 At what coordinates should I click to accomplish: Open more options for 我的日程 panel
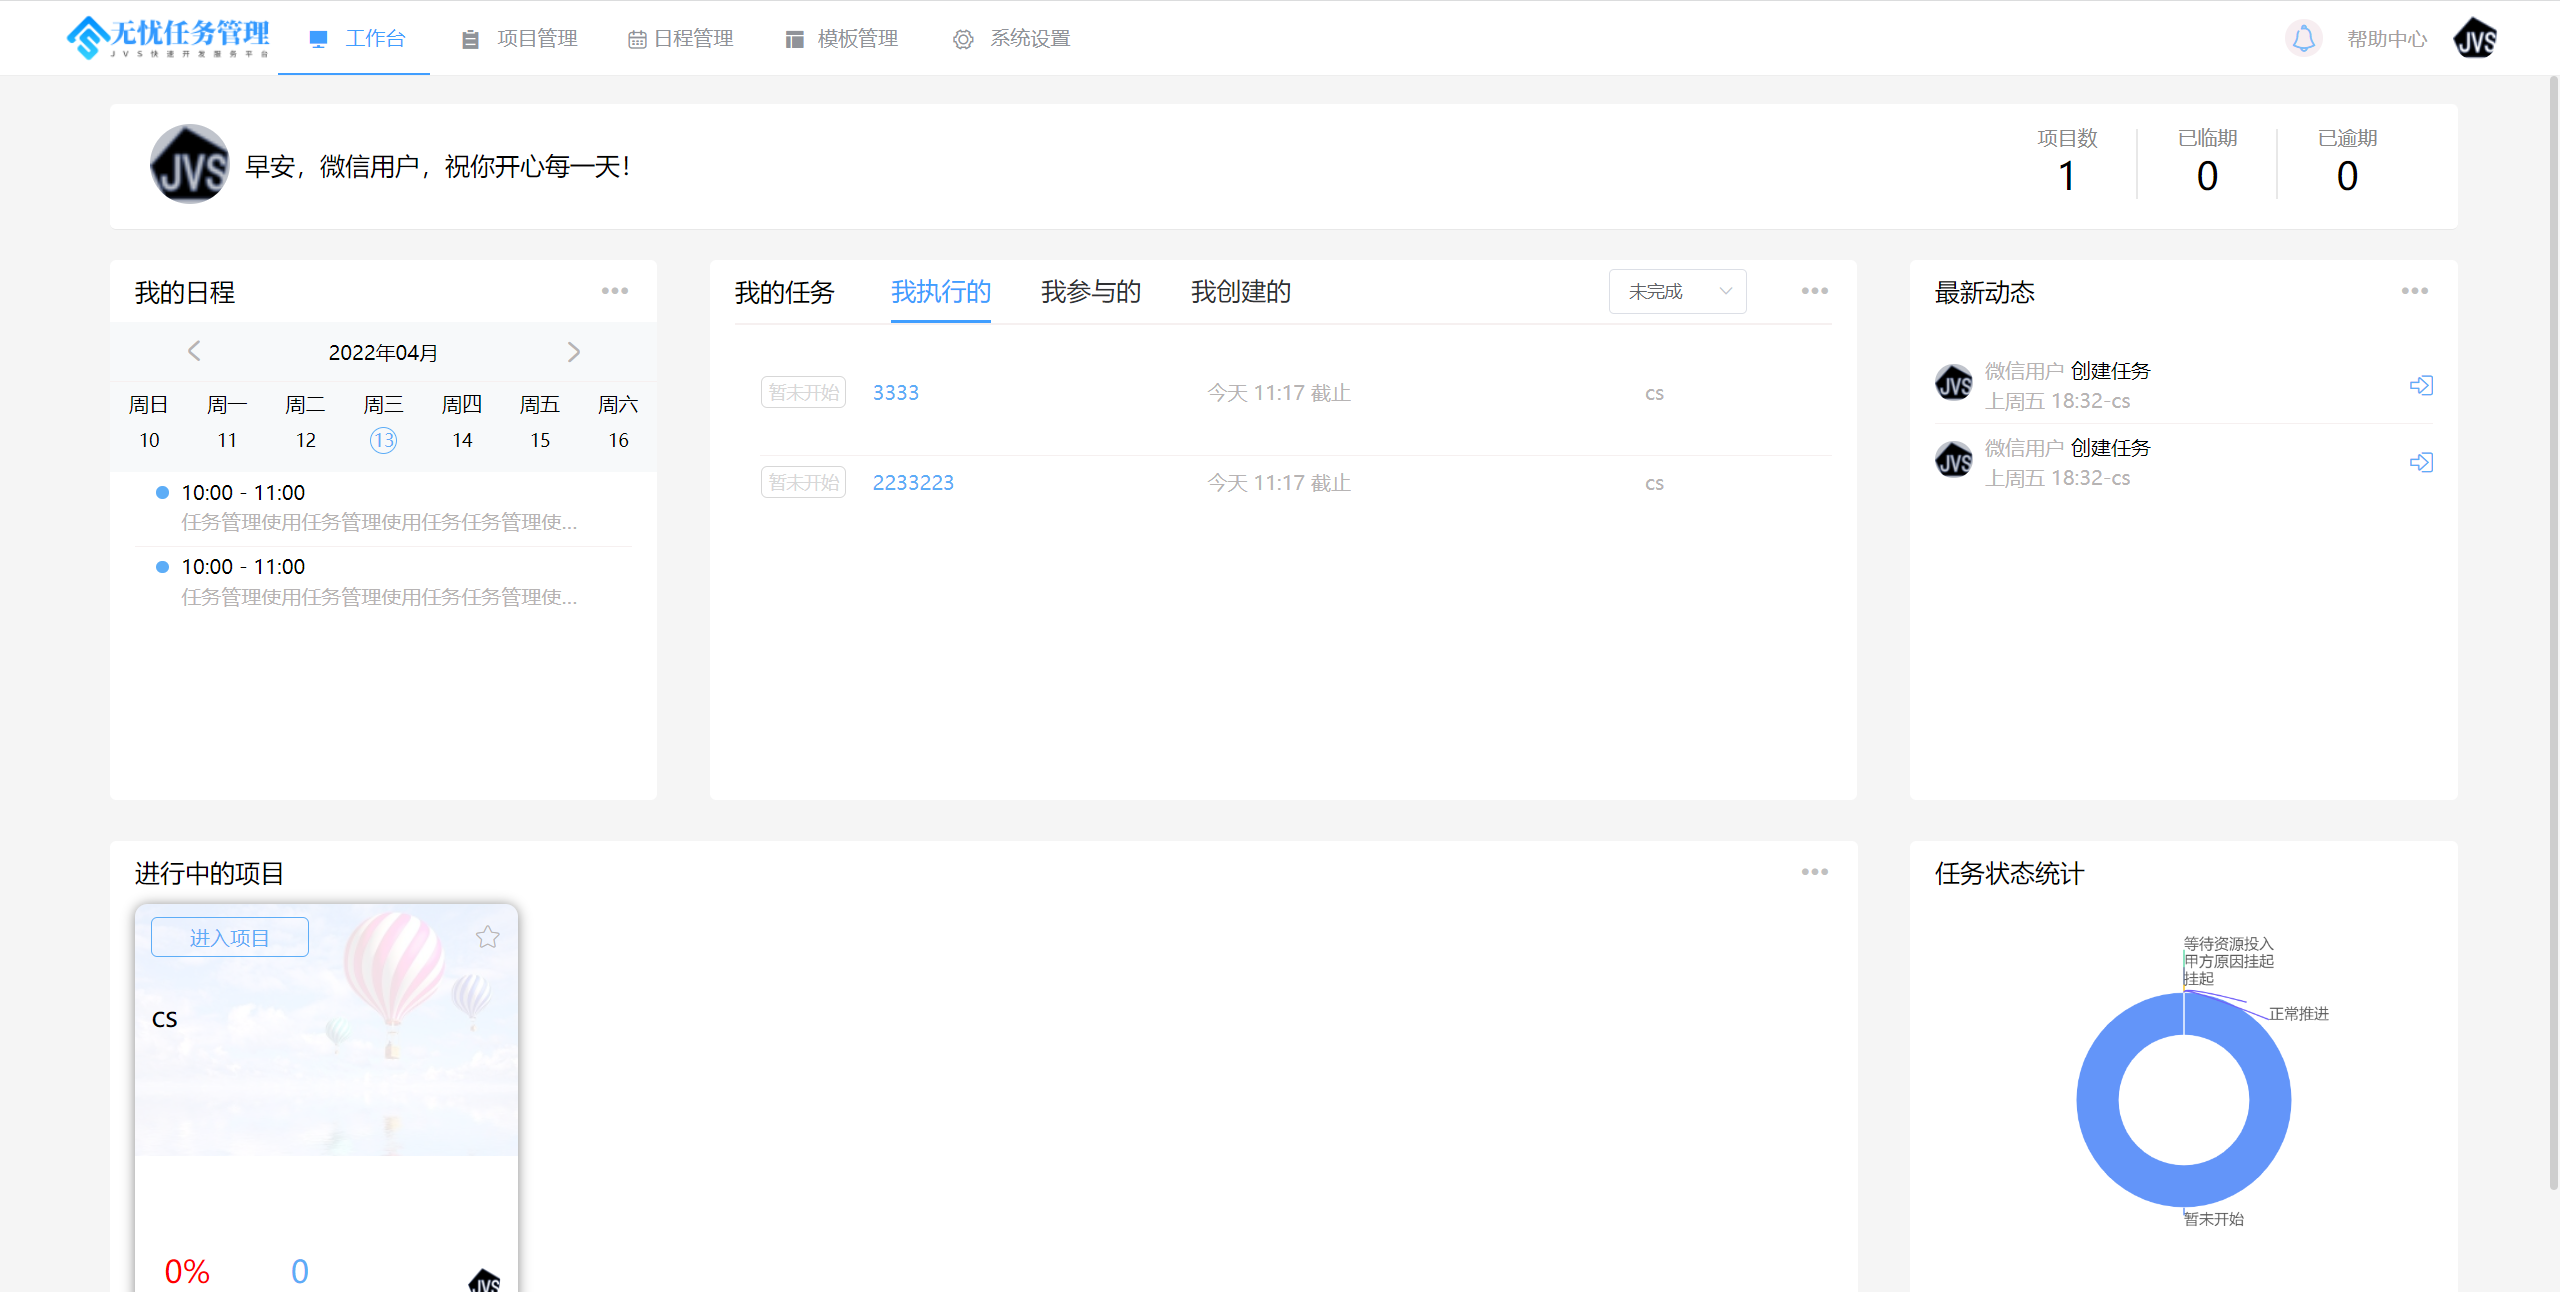(615, 291)
